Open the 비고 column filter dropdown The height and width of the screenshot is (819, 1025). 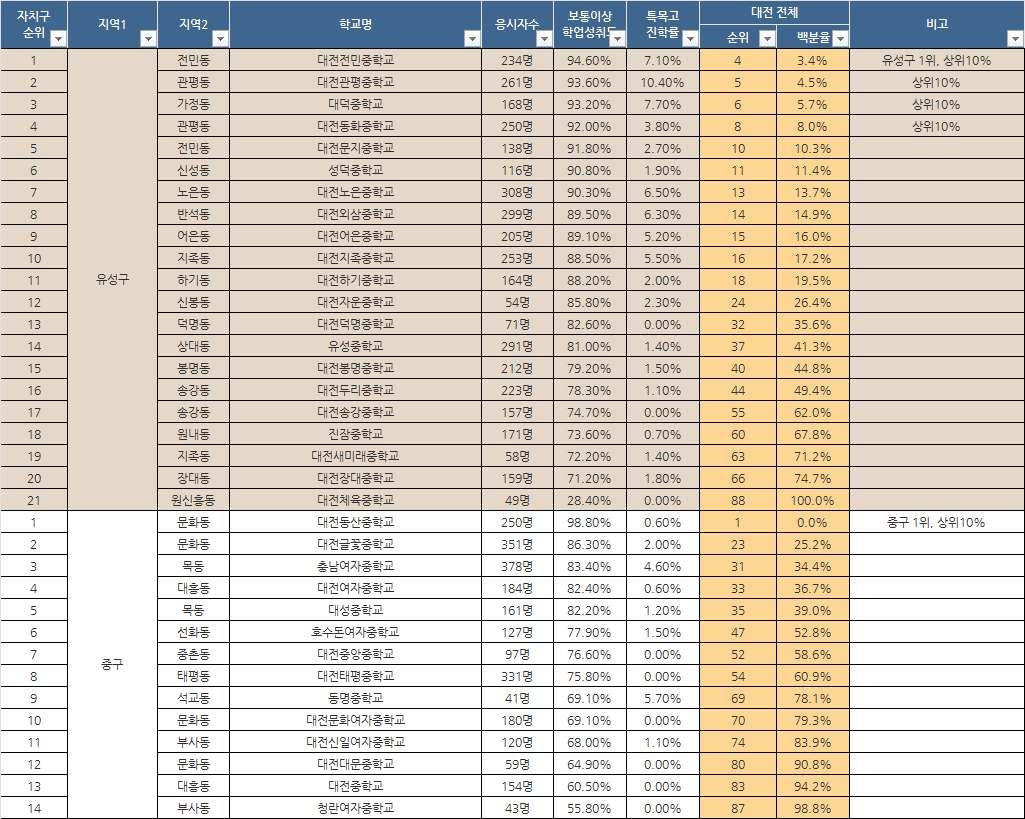(x=1015, y=39)
